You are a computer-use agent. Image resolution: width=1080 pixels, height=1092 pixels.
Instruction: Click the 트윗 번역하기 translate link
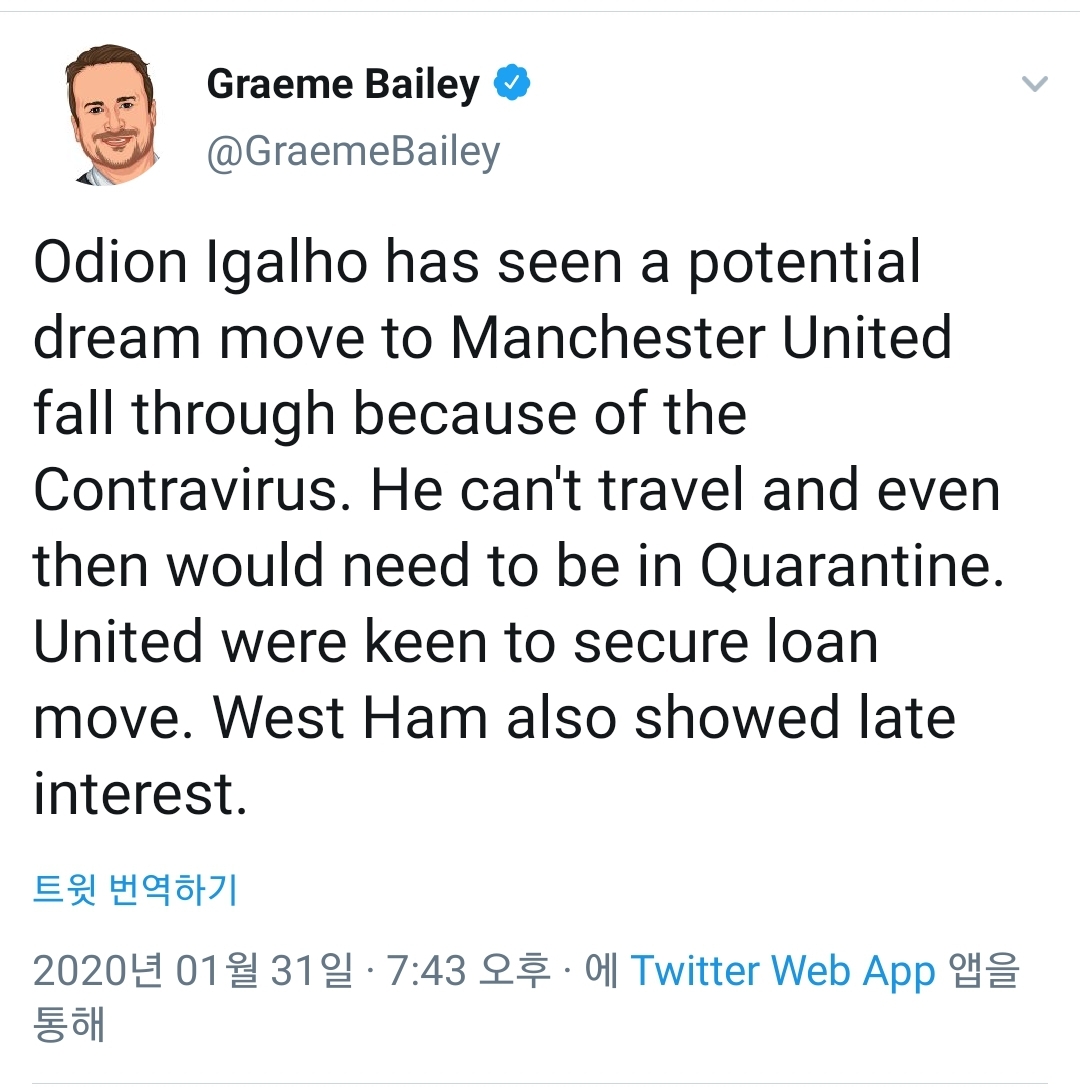coord(135,888)
